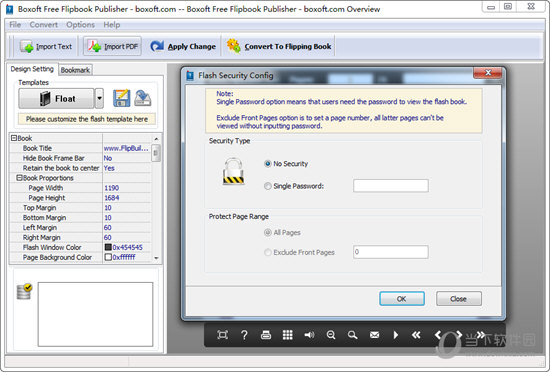
Task: Open the File menu
Action: (x=15, y=25)
